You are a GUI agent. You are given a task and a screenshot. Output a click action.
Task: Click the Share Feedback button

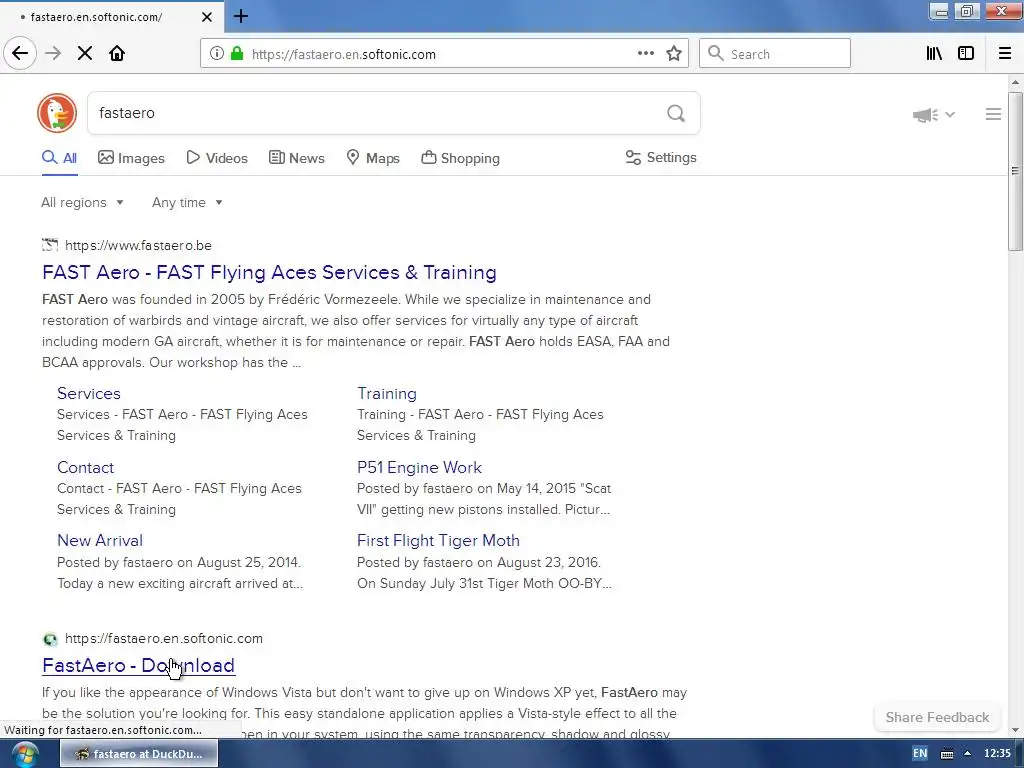(x=937, y=718)
